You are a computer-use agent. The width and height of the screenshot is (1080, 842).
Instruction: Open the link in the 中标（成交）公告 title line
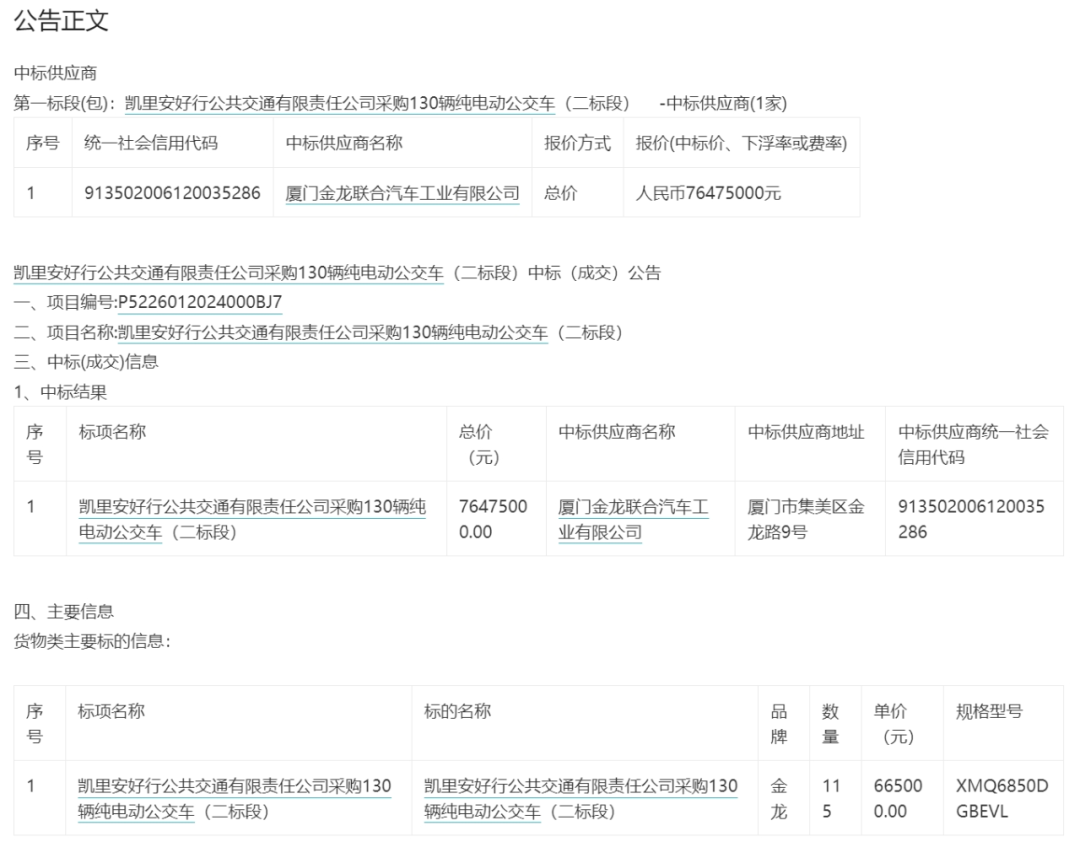click(x=229, y=273)
